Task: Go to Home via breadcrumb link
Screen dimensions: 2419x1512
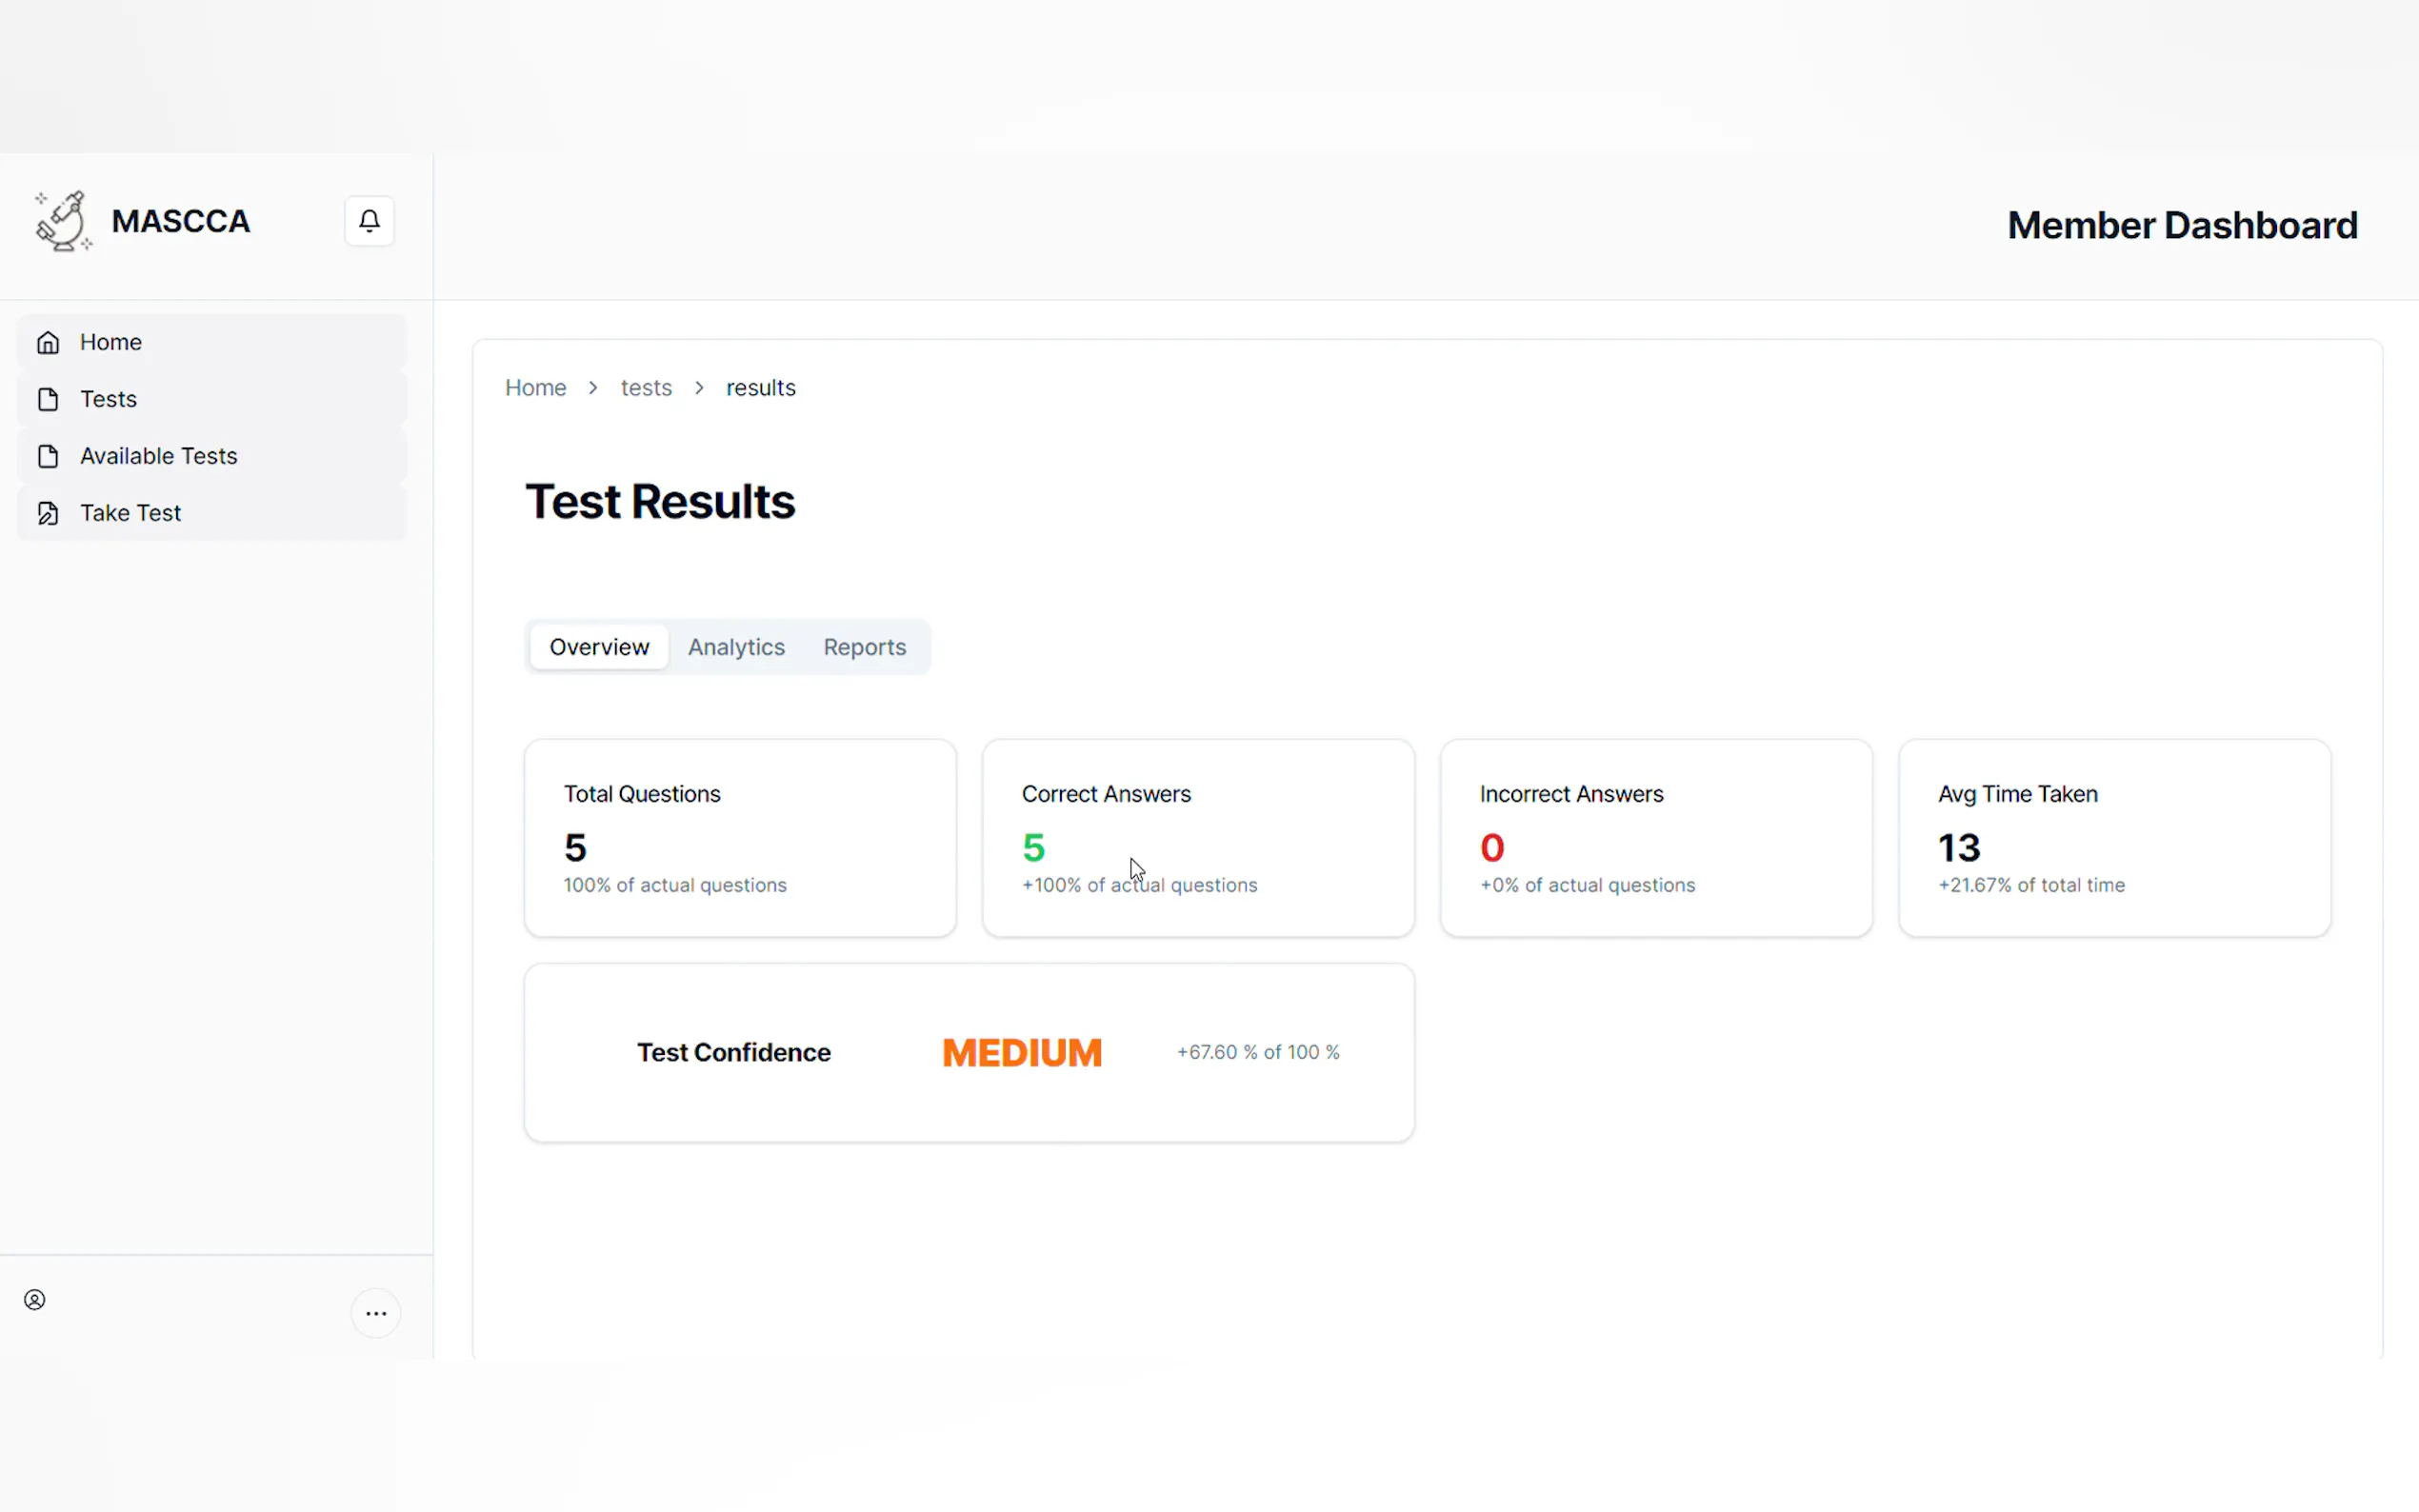Action: (535, 388)
